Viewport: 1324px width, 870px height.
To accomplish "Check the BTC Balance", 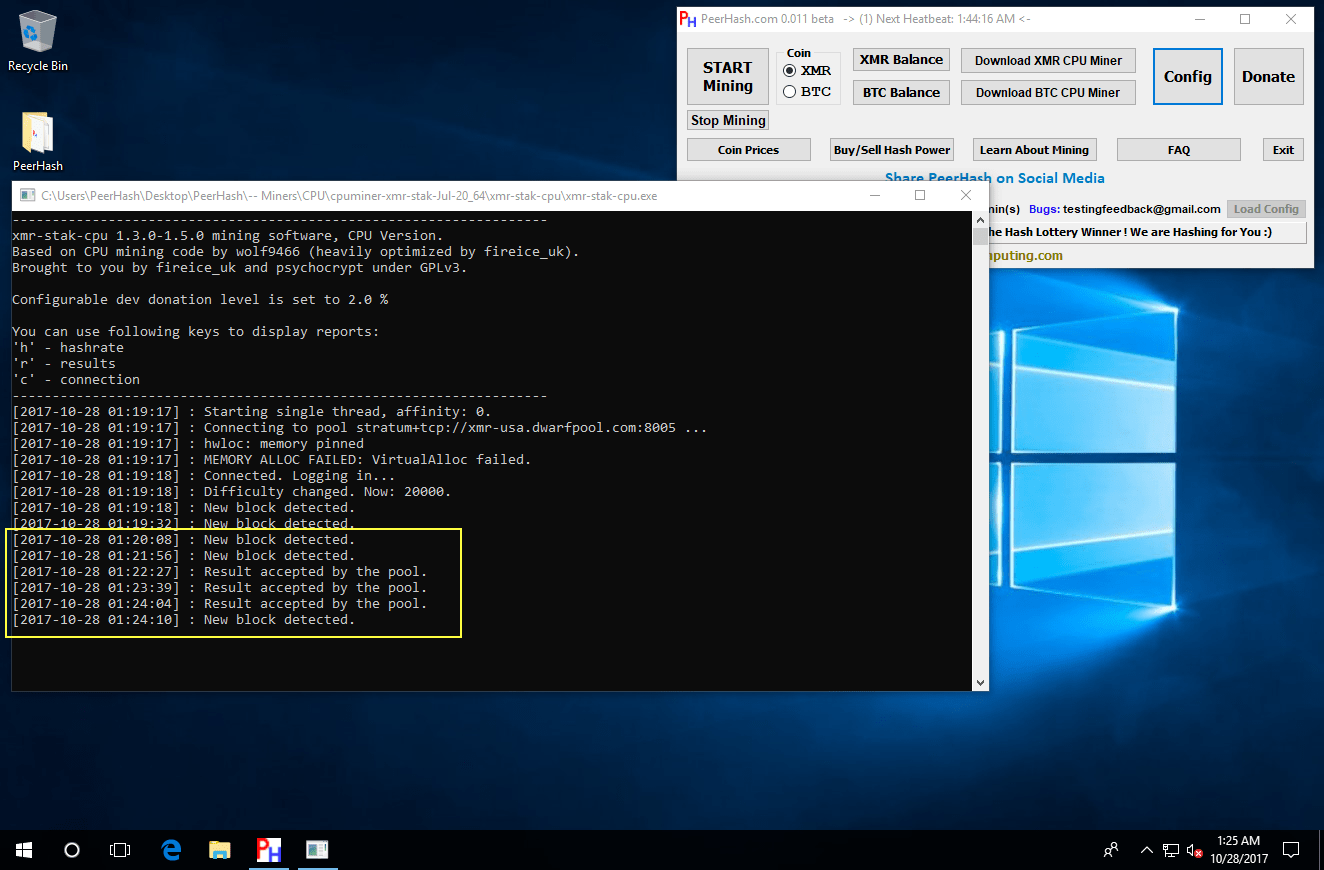I will (901, 92).
